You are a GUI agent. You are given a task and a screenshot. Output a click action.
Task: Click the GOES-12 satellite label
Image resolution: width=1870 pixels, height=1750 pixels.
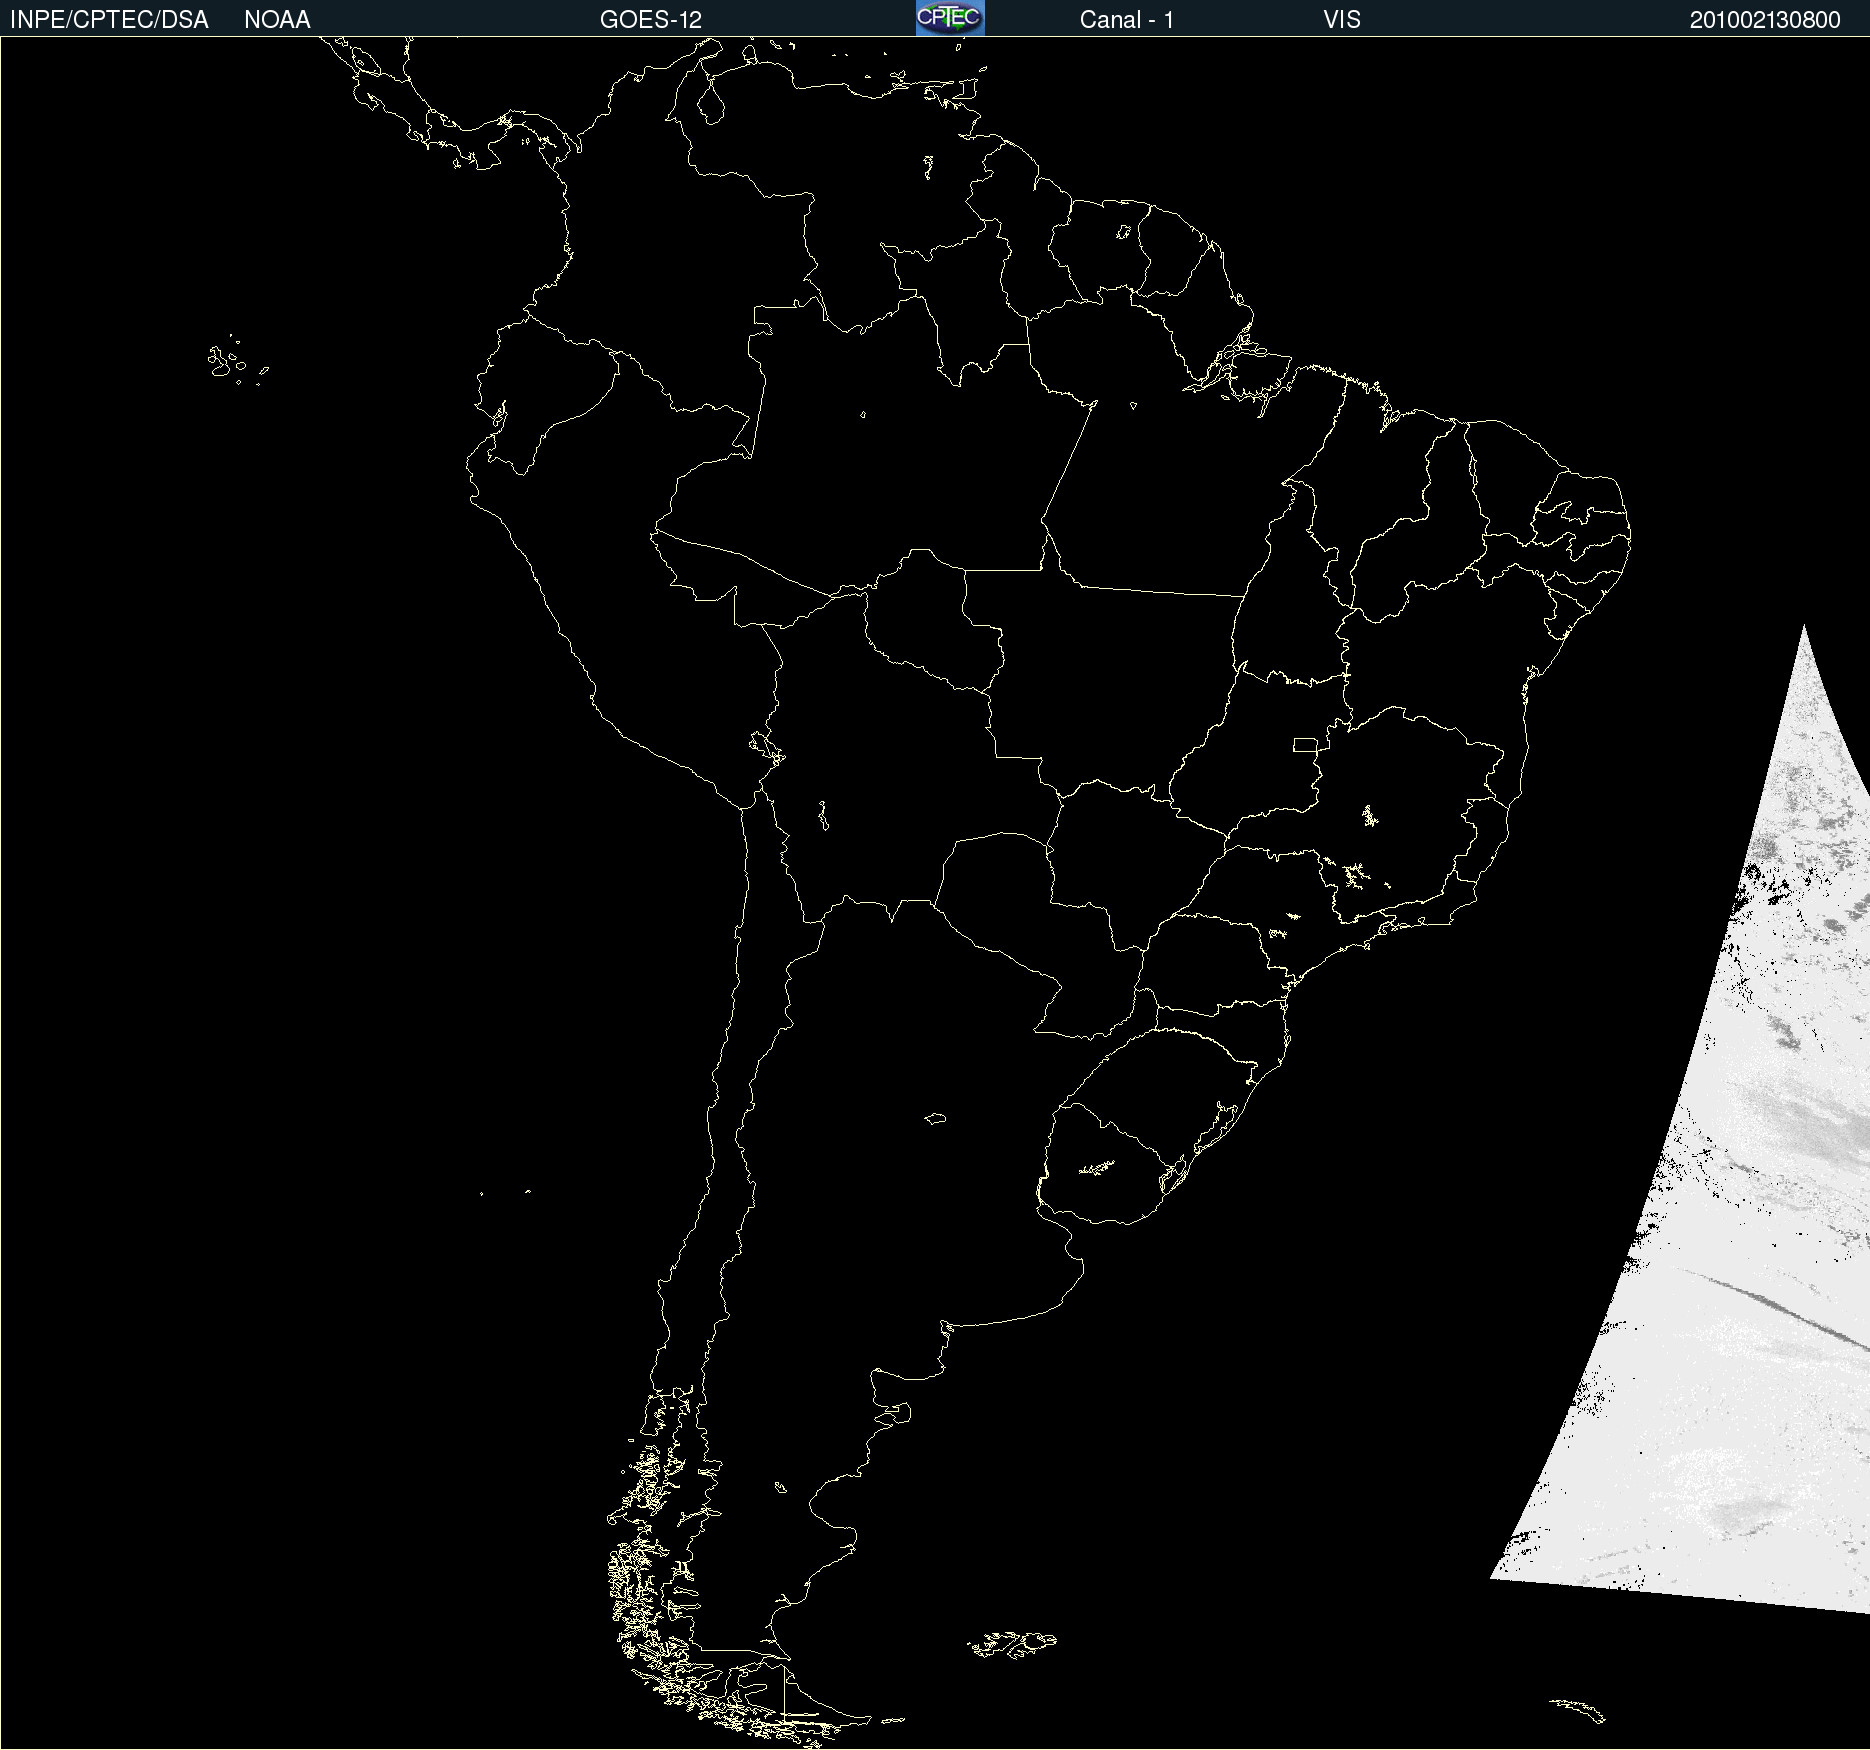[x=651, y=20]
